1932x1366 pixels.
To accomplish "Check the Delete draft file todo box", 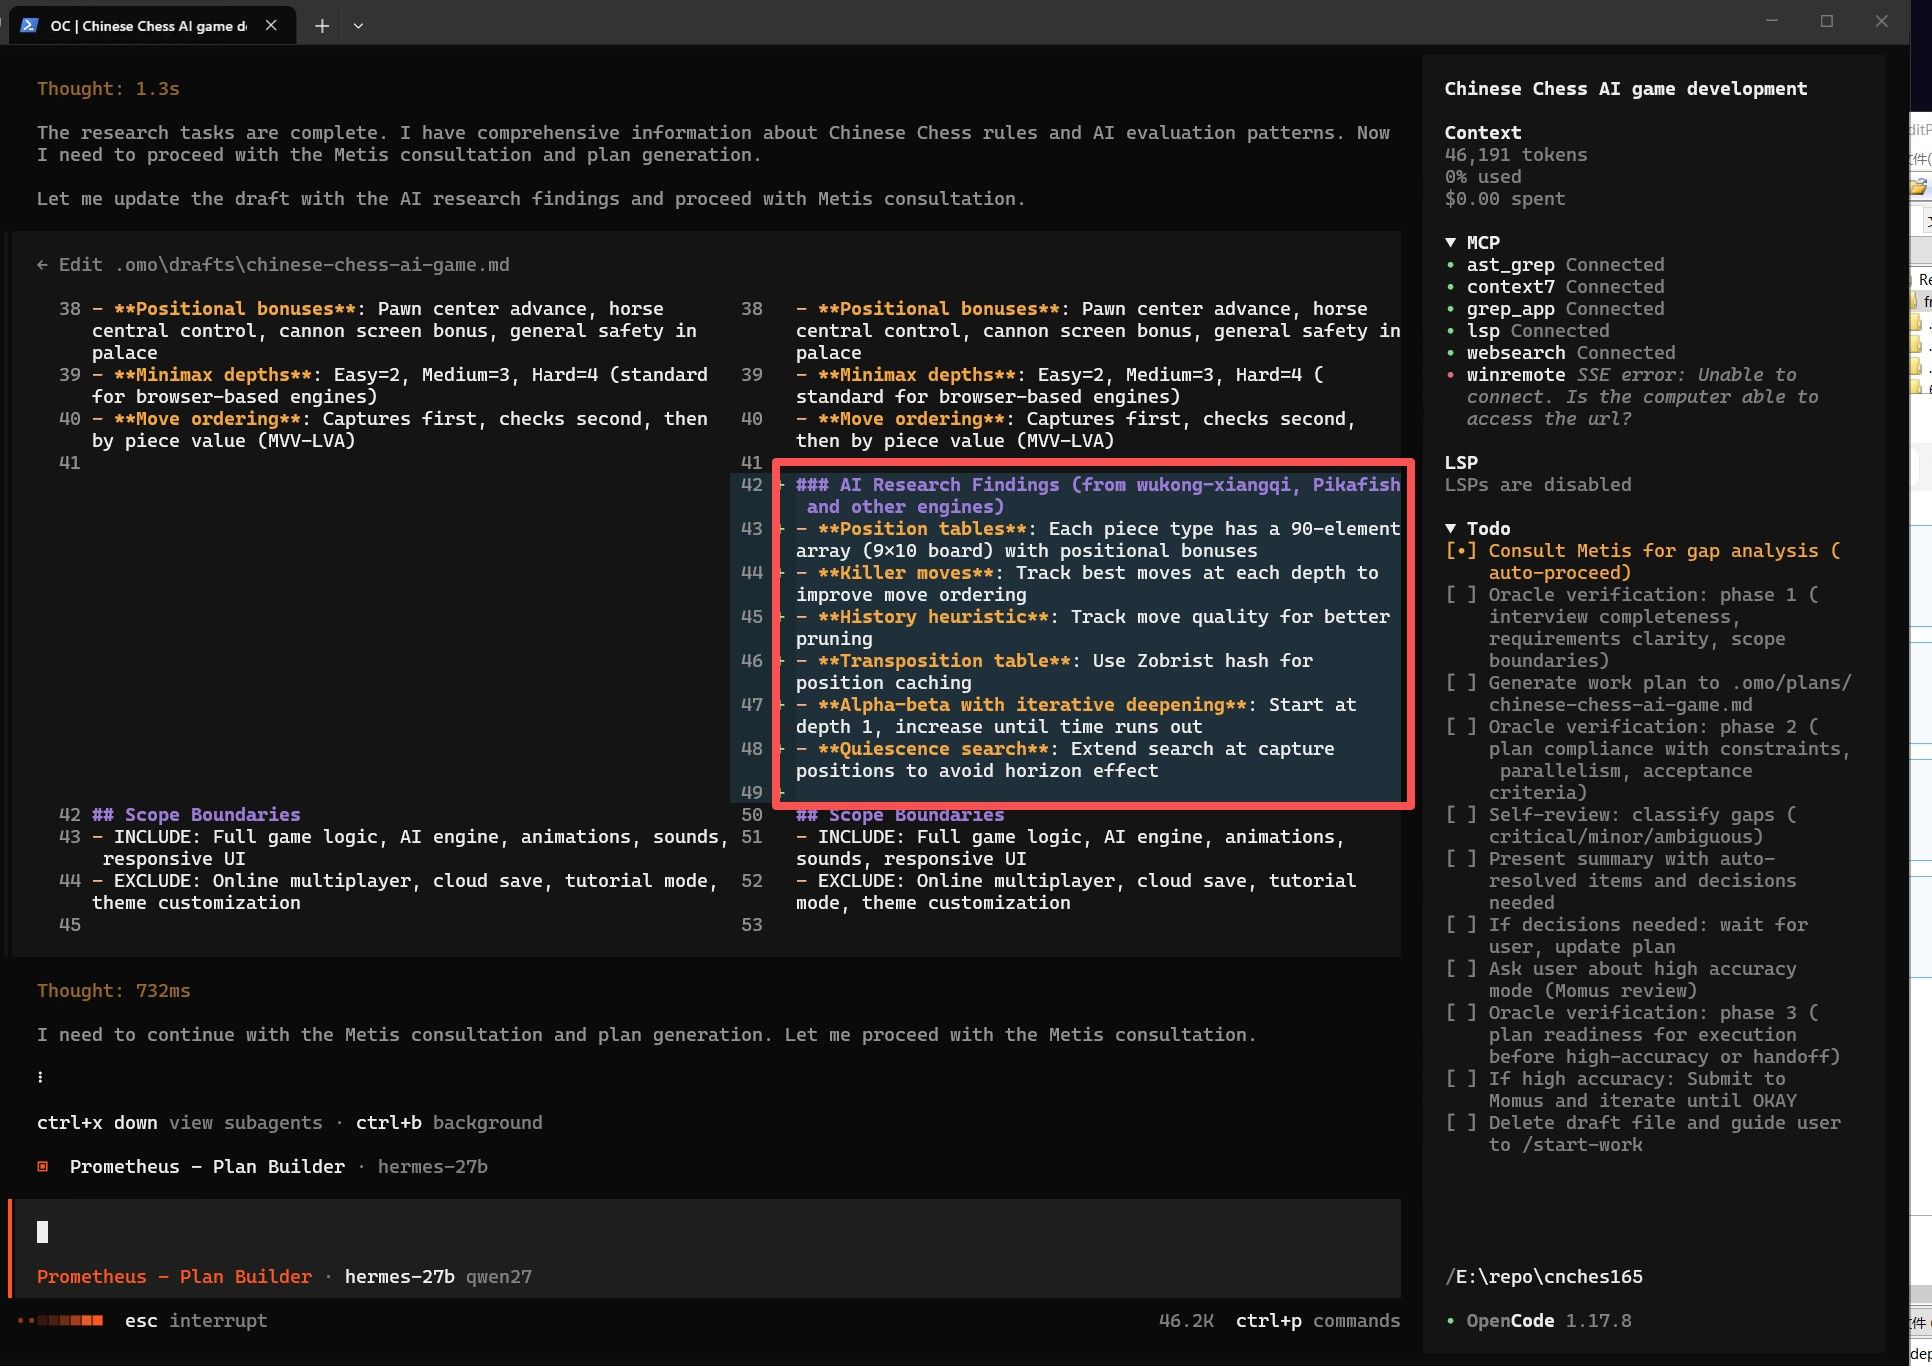I will [1461, 1123].
